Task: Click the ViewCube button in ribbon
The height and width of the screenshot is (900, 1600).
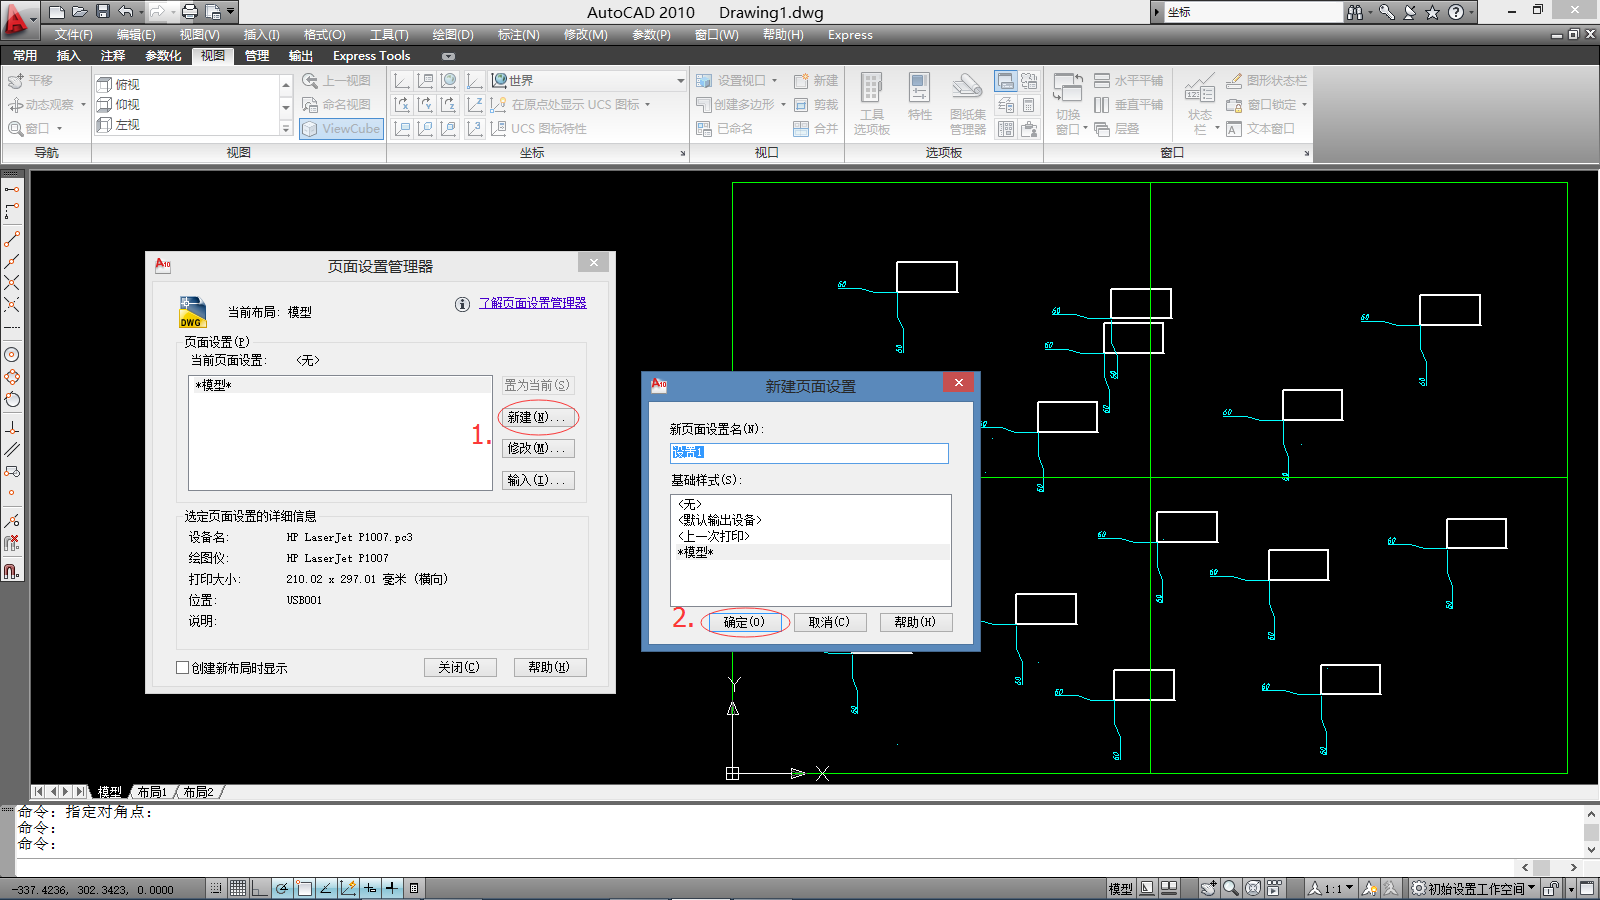Action: [x=341, y=129]
